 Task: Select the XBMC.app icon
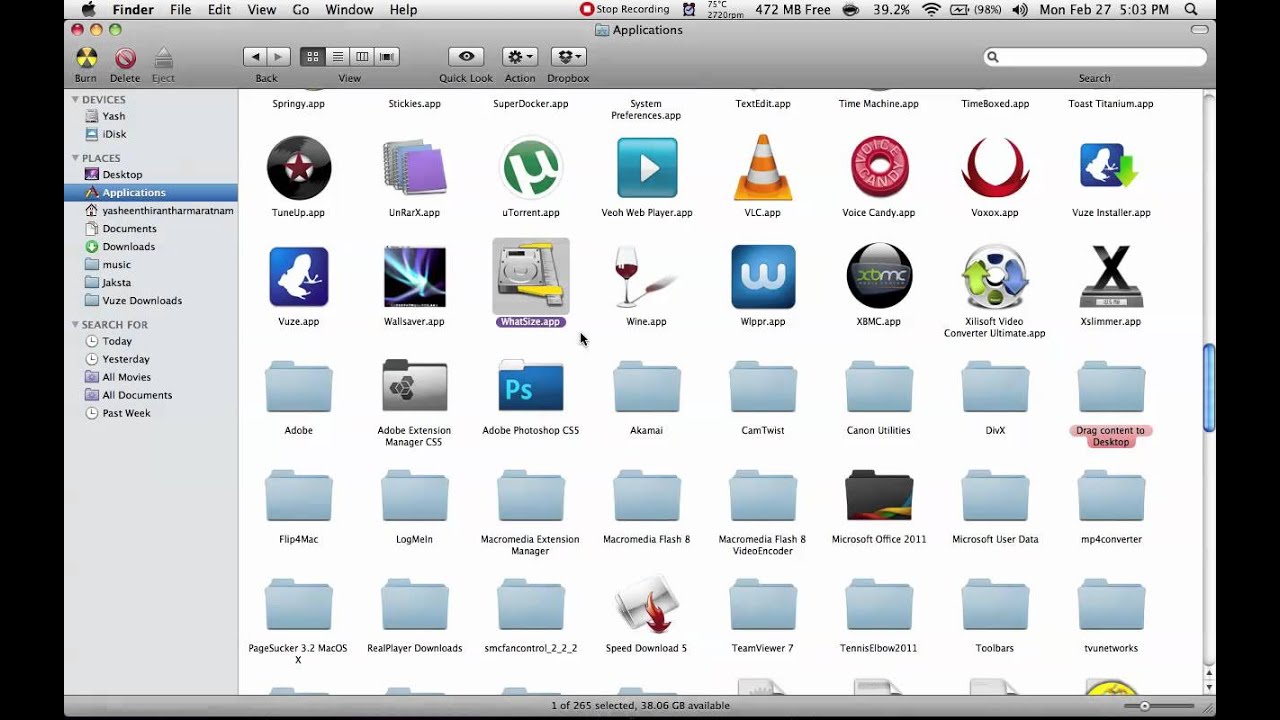coord(878,277)
